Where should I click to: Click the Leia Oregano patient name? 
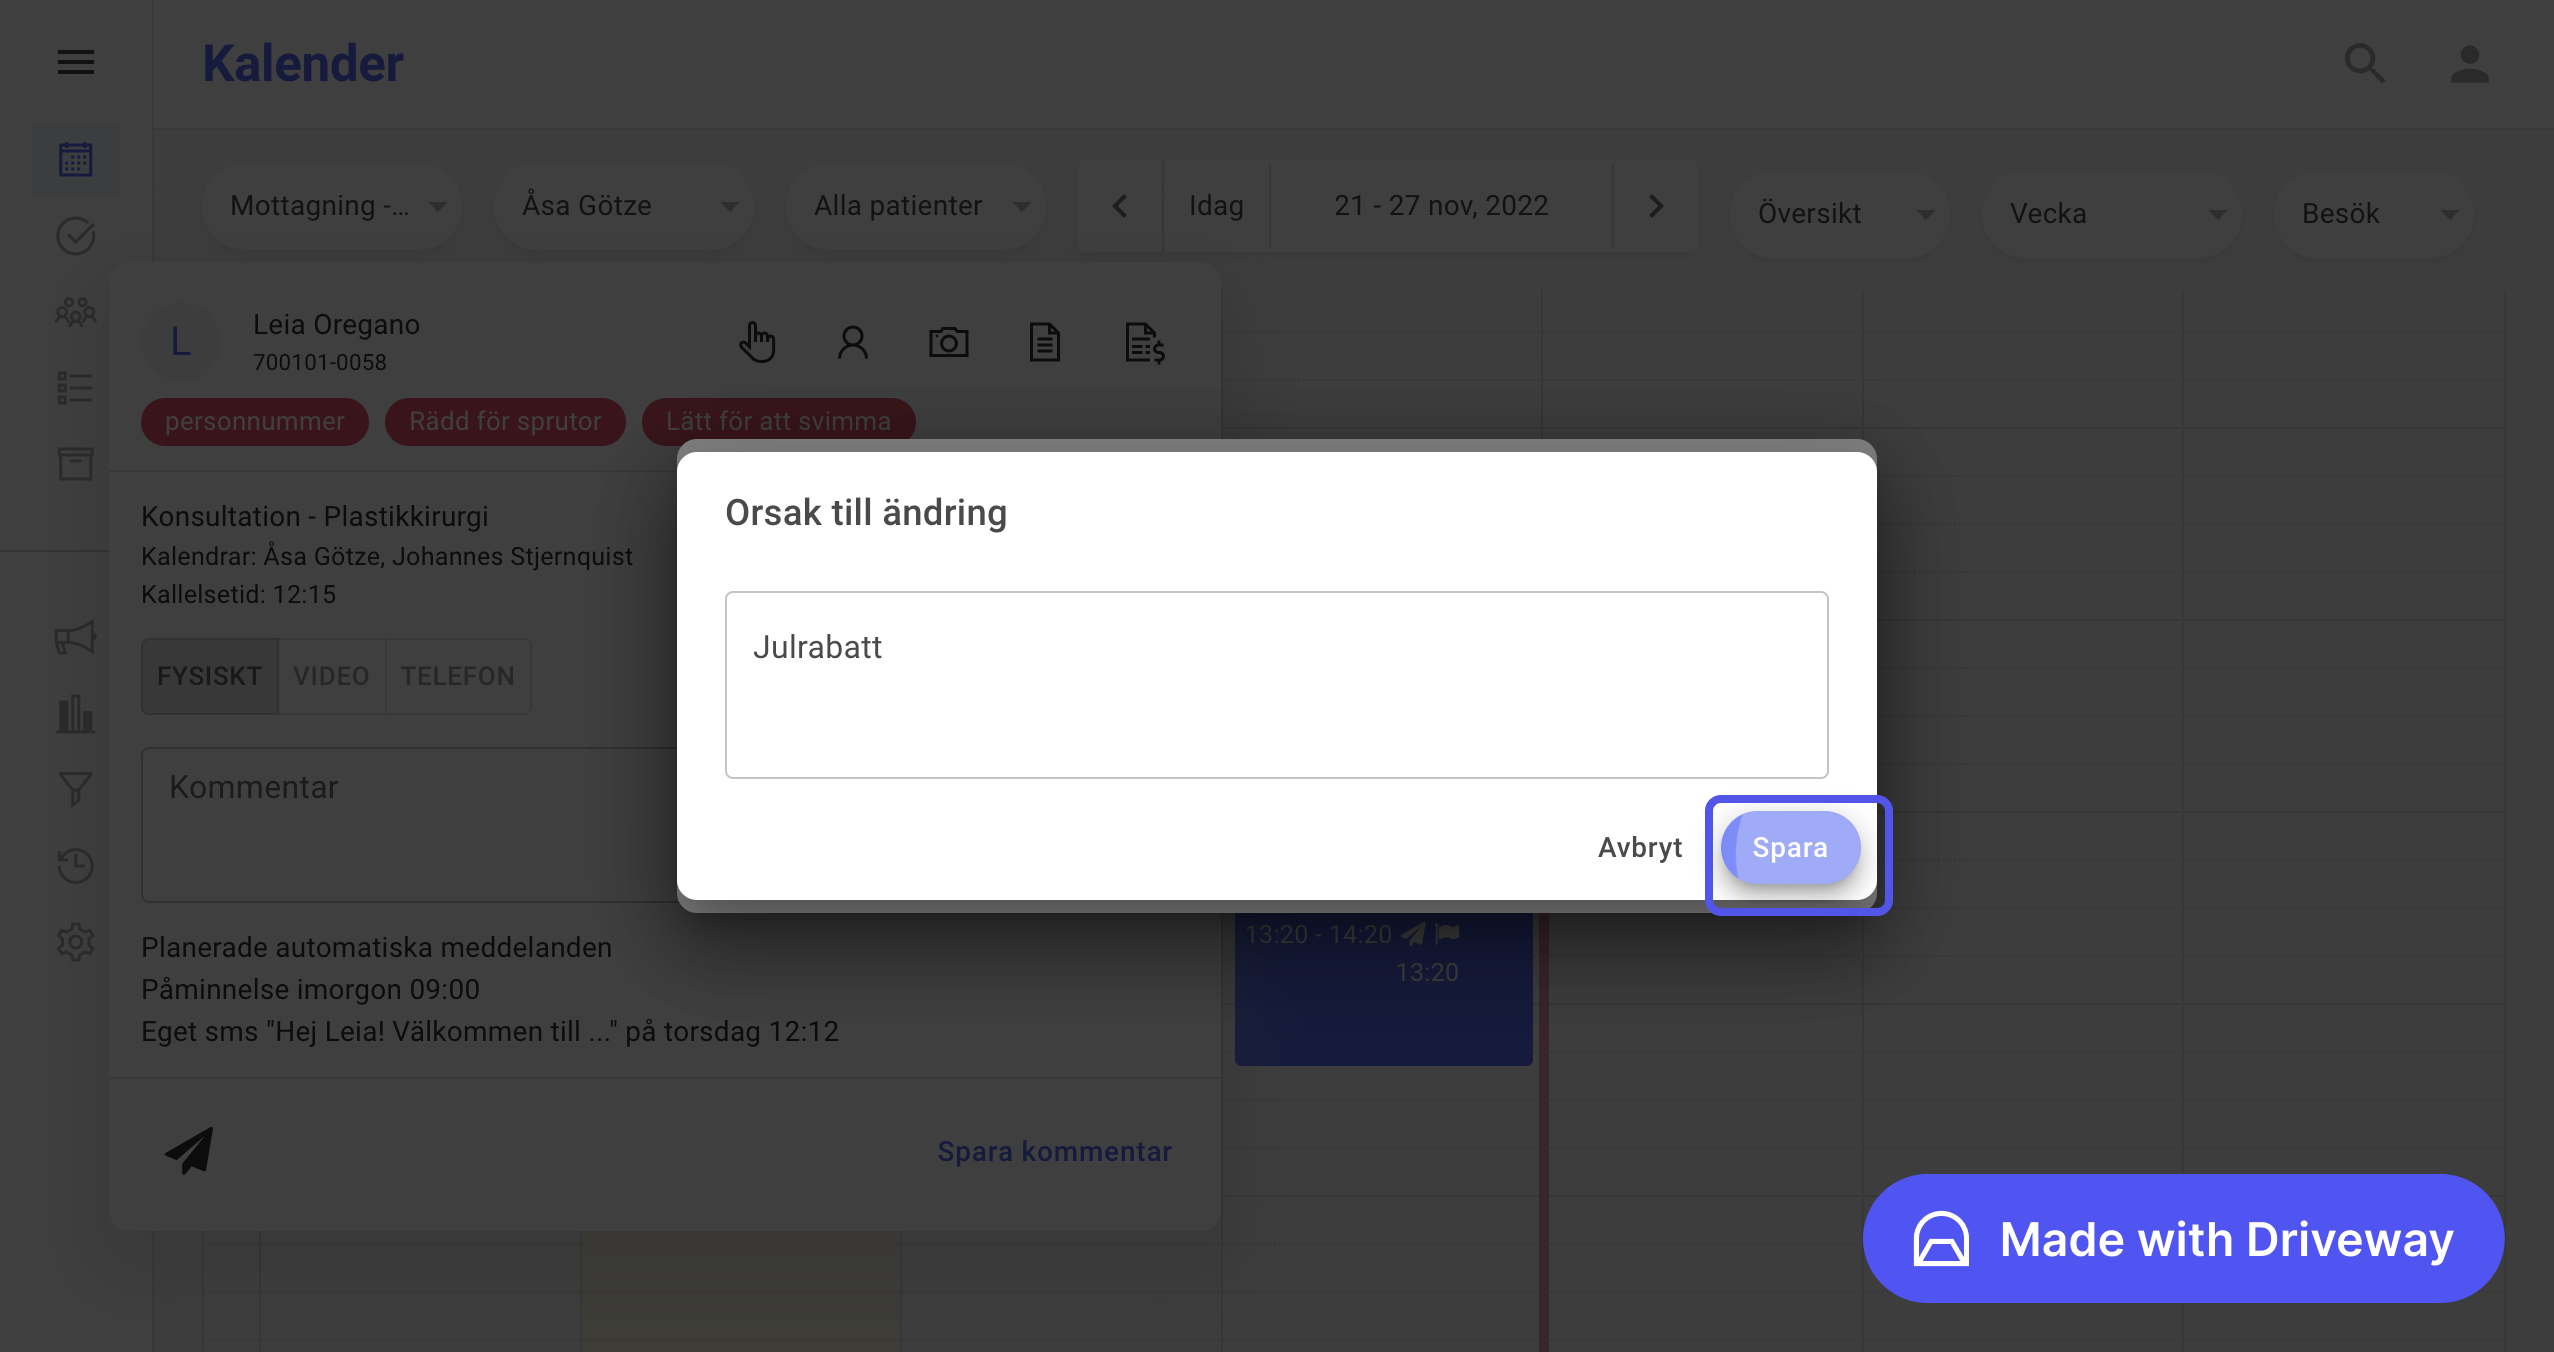(x=336, y=324)
